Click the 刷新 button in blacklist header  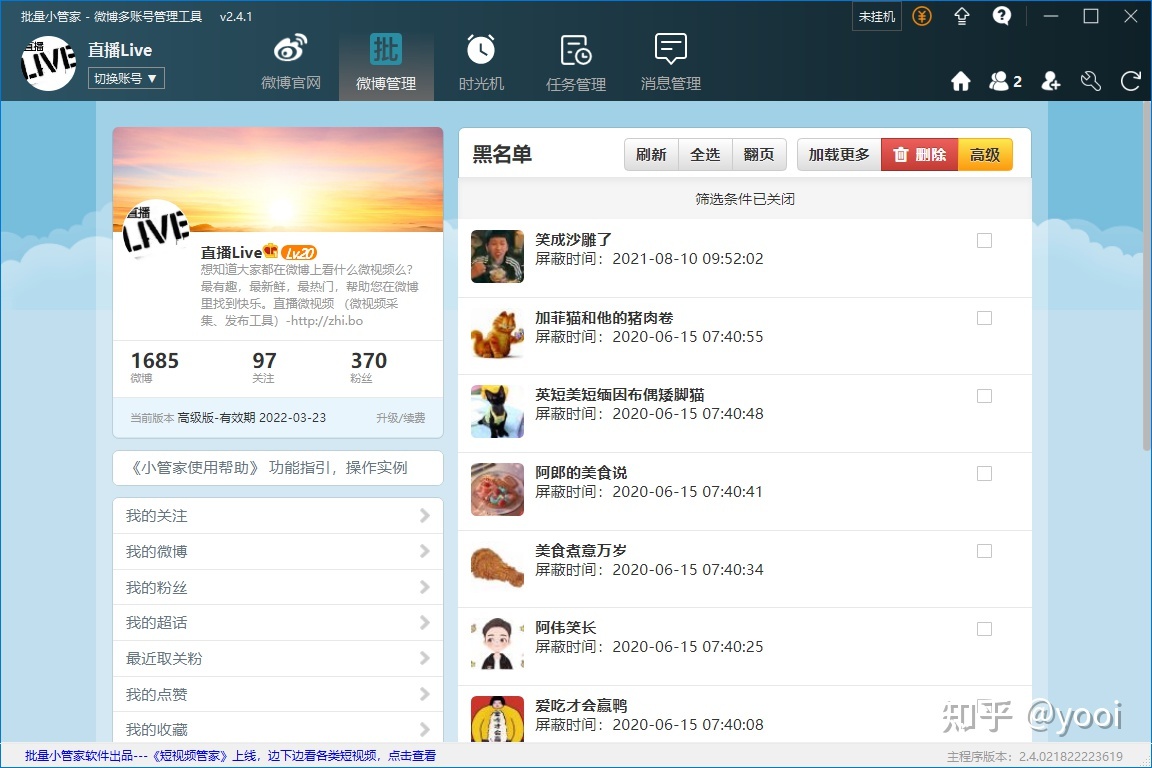click(x=651, y=154)
